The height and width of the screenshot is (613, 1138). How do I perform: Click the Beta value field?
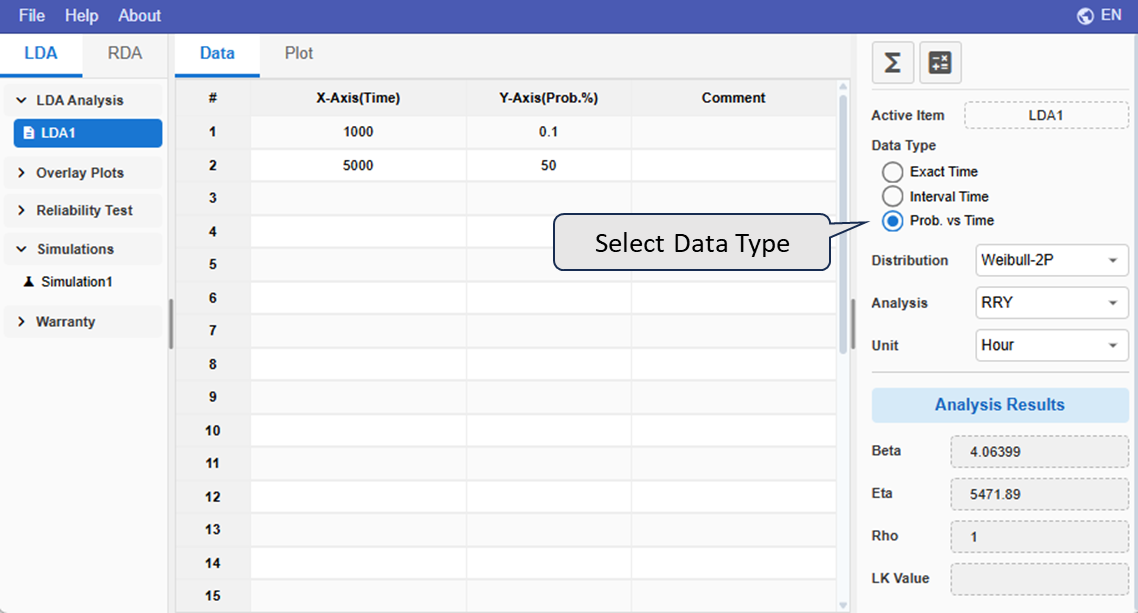[1039, 452]
